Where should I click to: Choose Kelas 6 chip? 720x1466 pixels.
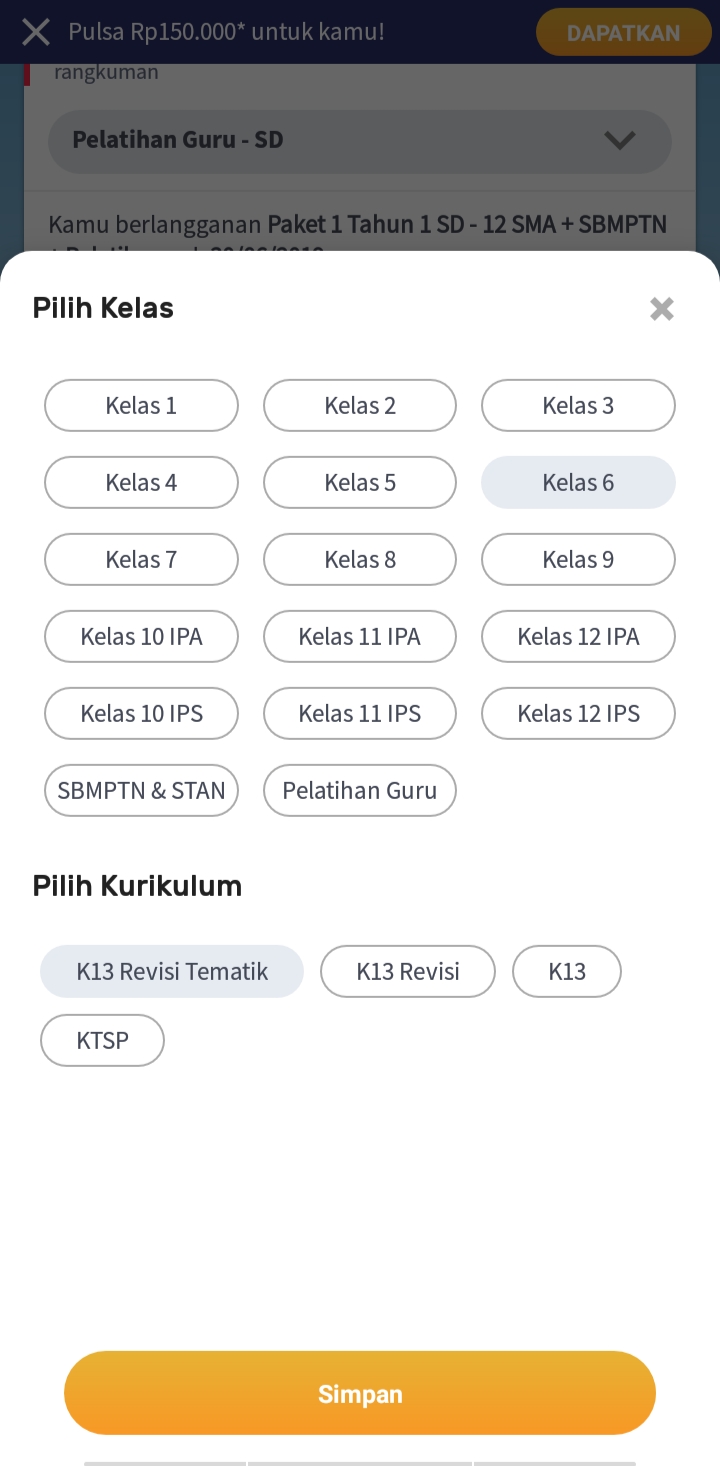pos(578,482)
